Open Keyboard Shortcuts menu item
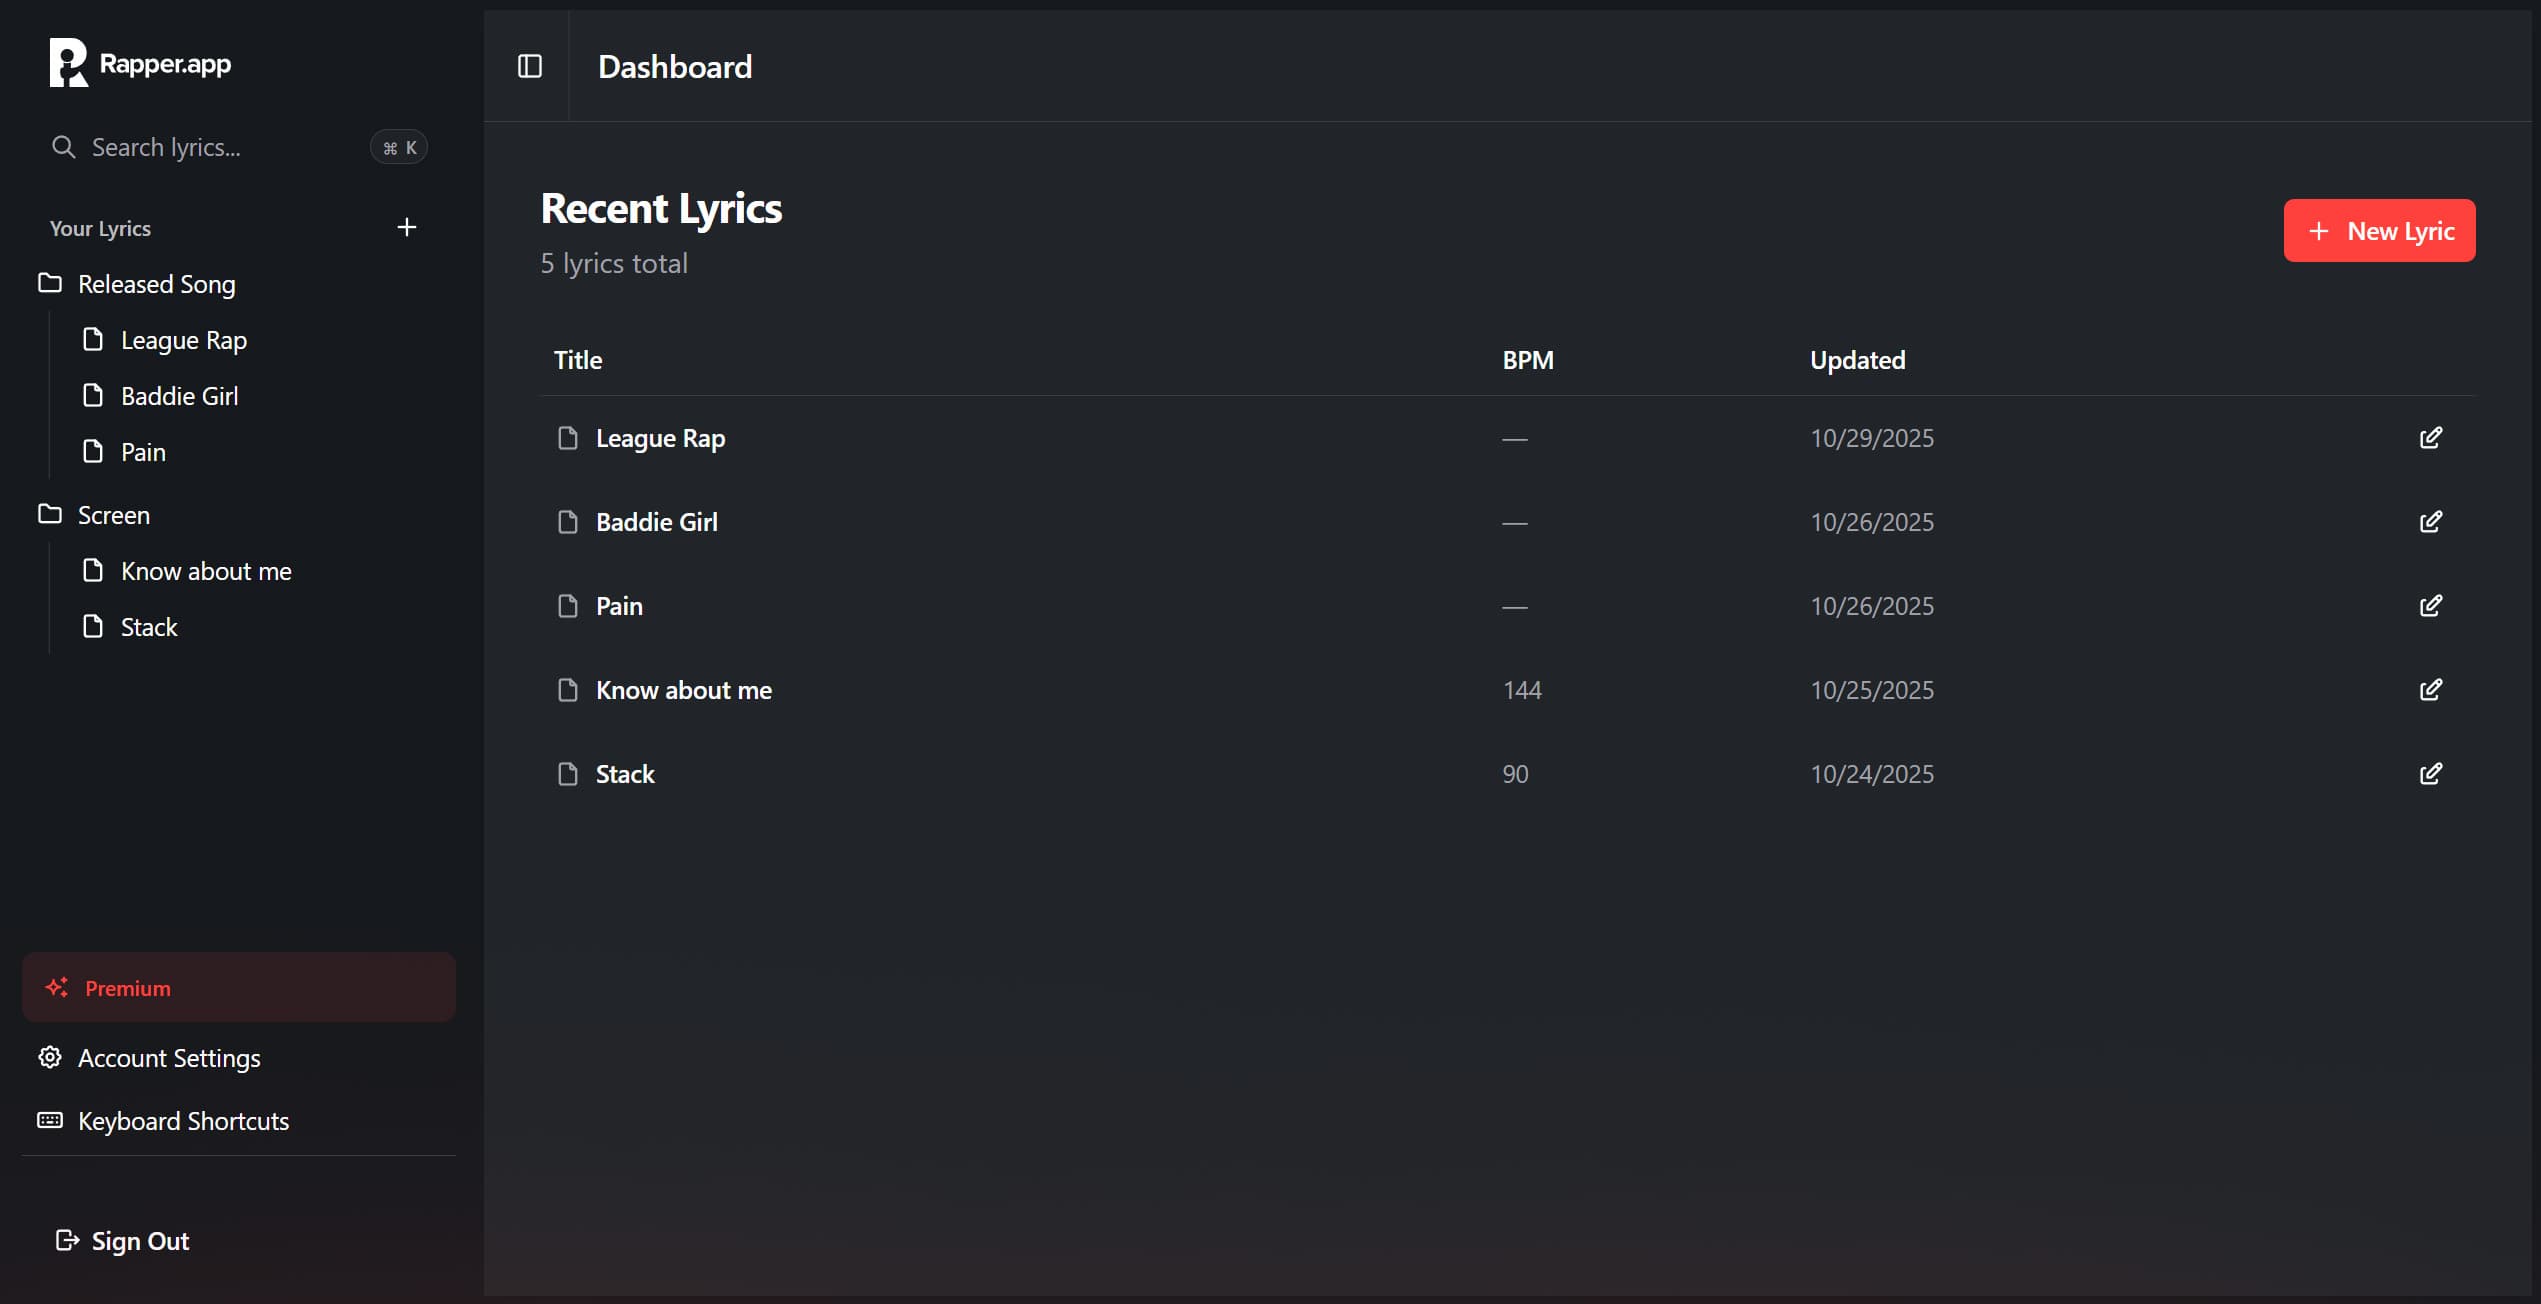The image size is (2541, 1304). (182, 1121)
